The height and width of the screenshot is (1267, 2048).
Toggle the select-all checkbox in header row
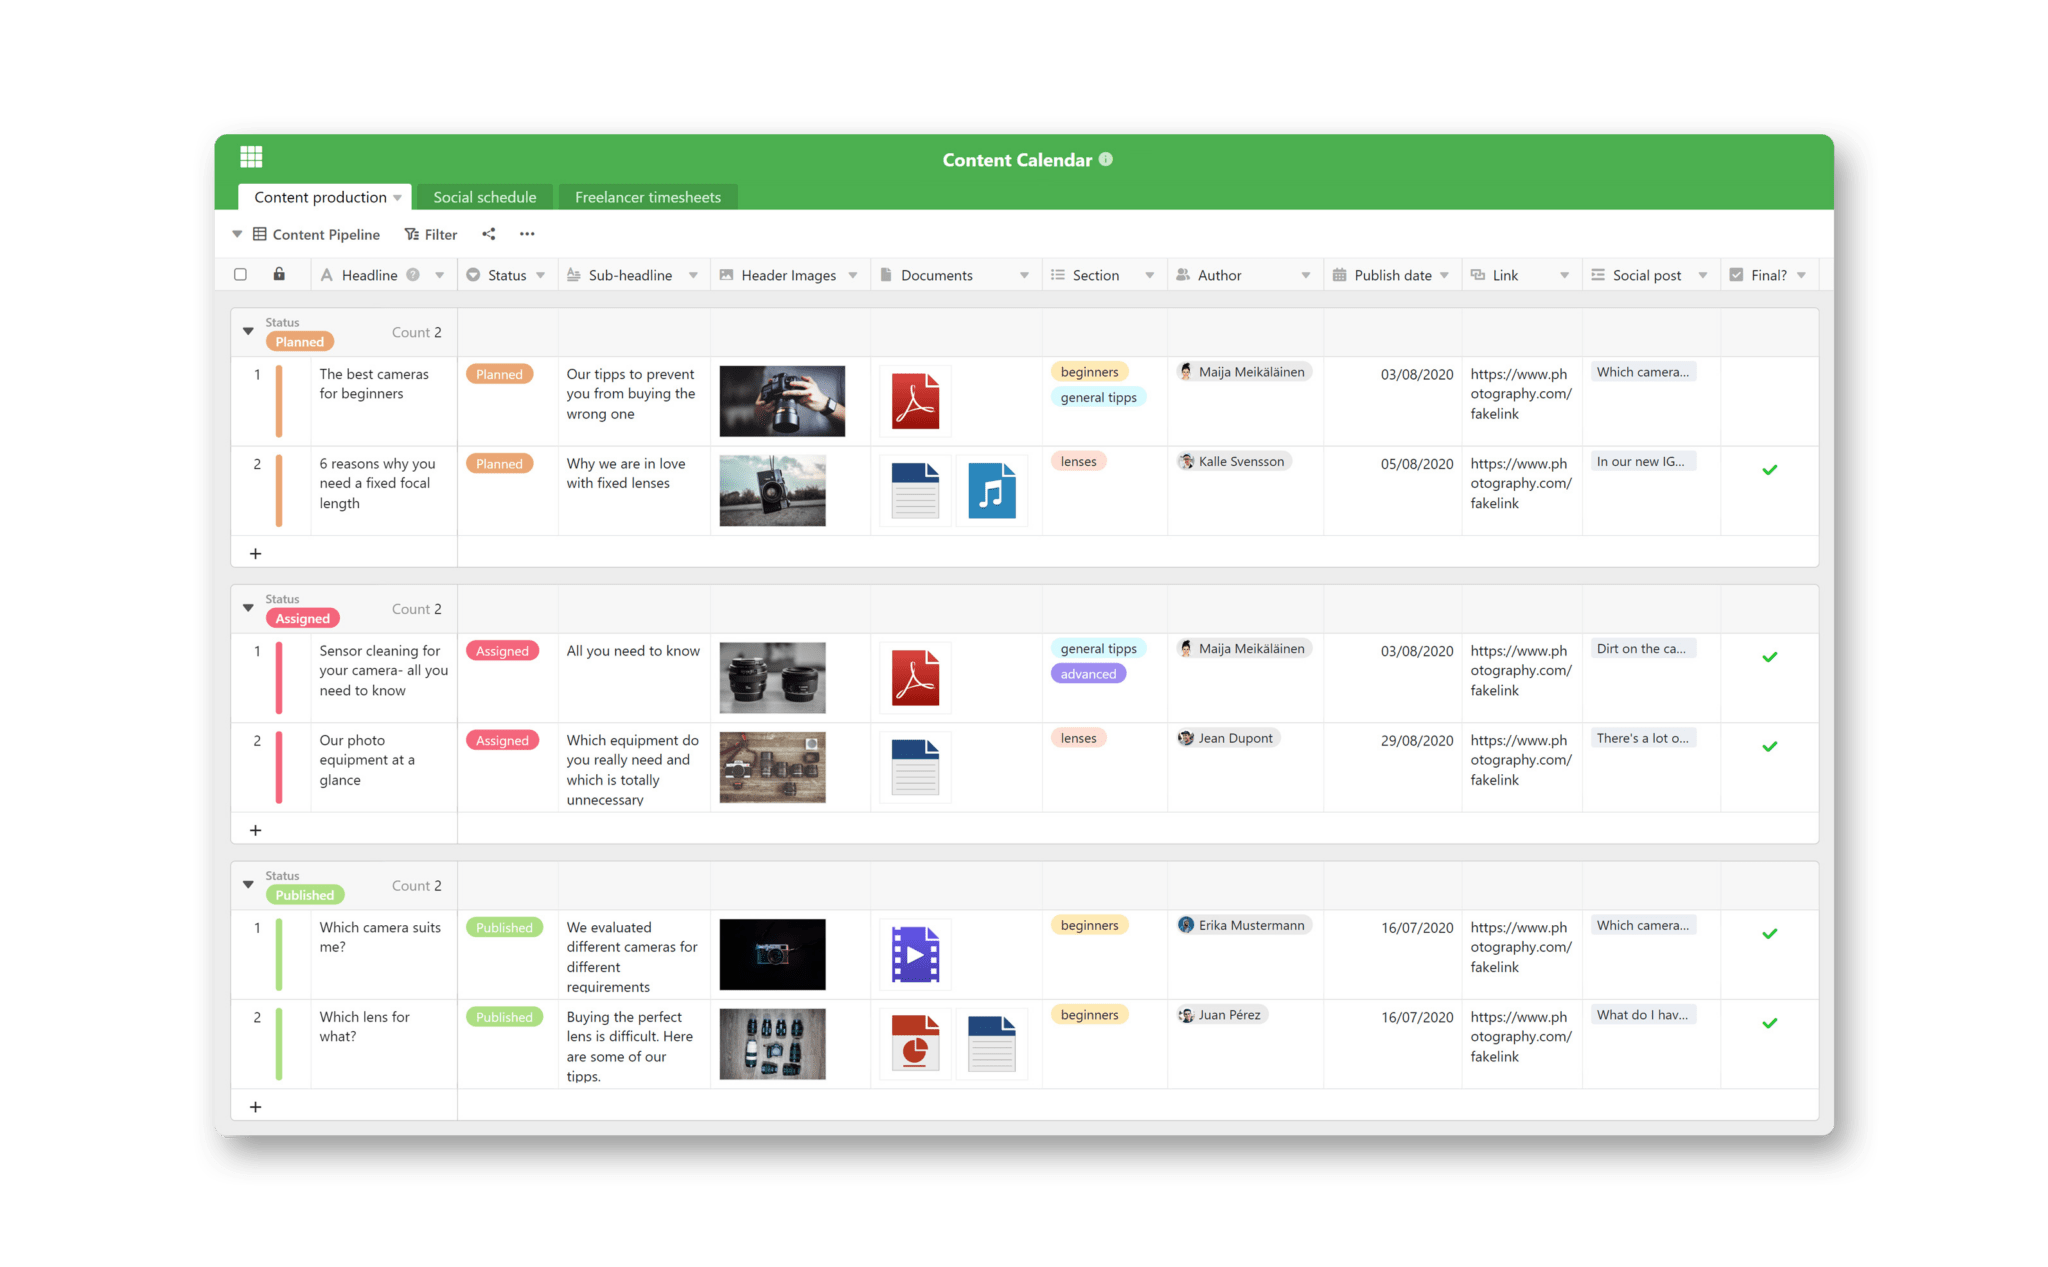pyautogui.click(x=240, y=274)
